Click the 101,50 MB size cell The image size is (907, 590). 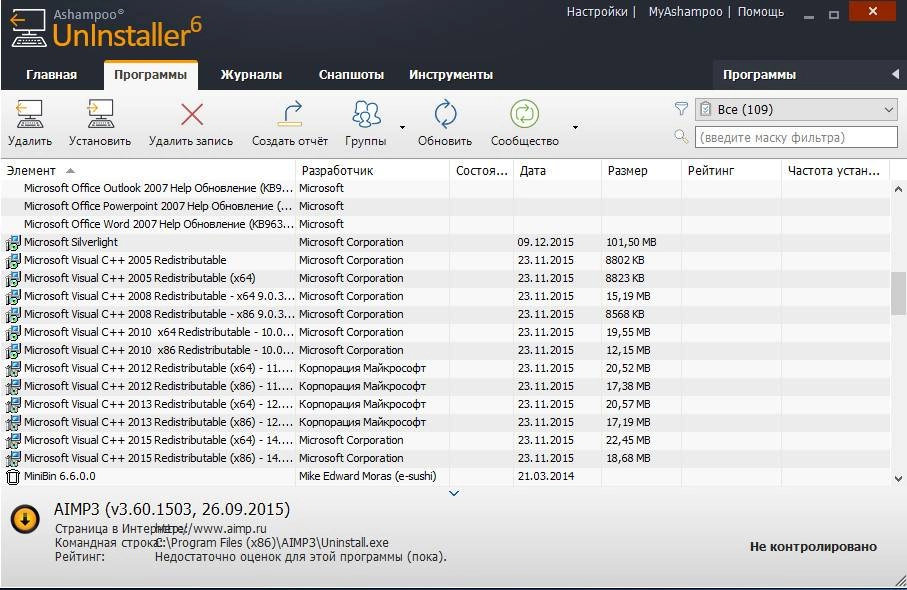[631, 242]
